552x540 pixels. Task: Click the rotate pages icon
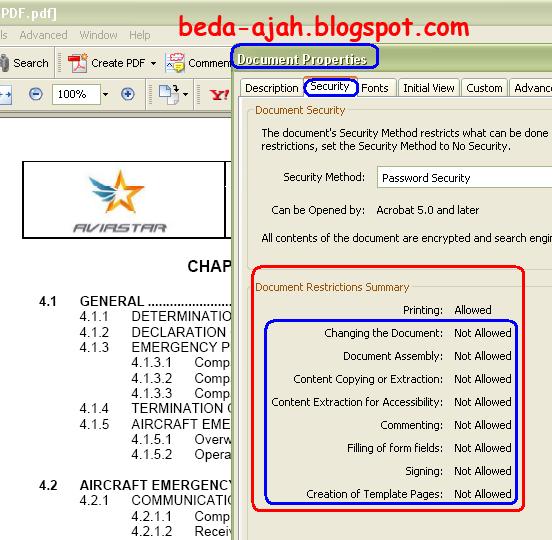tap(169, 94)
